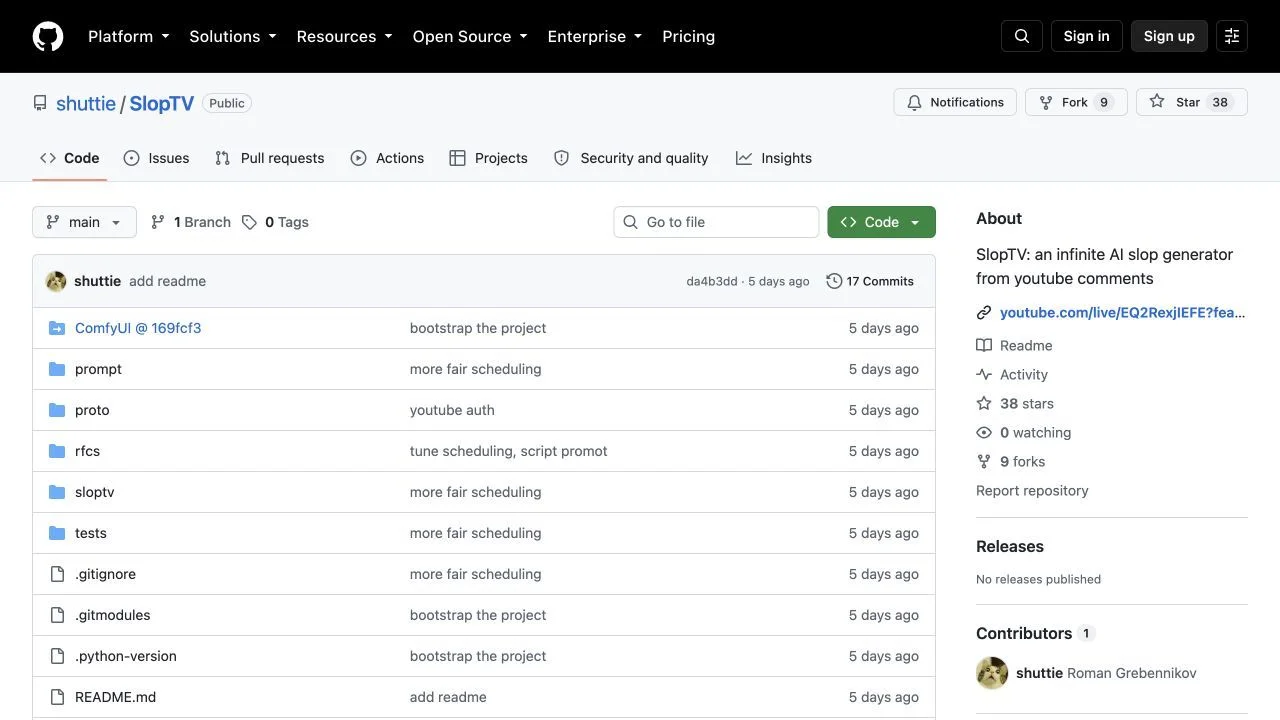The image size is (1280, 720).
Task: Open the proto folder
Action: (92, 410)
